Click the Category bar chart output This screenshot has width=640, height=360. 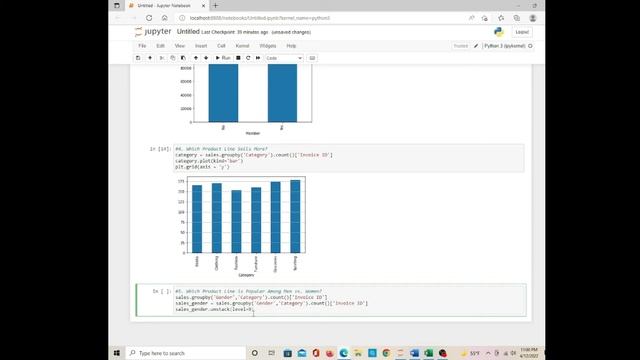point(242,227)
